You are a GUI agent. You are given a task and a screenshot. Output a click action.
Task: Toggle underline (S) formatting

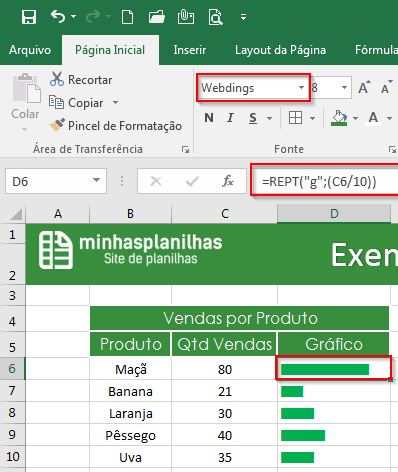[x=253, y=118]
